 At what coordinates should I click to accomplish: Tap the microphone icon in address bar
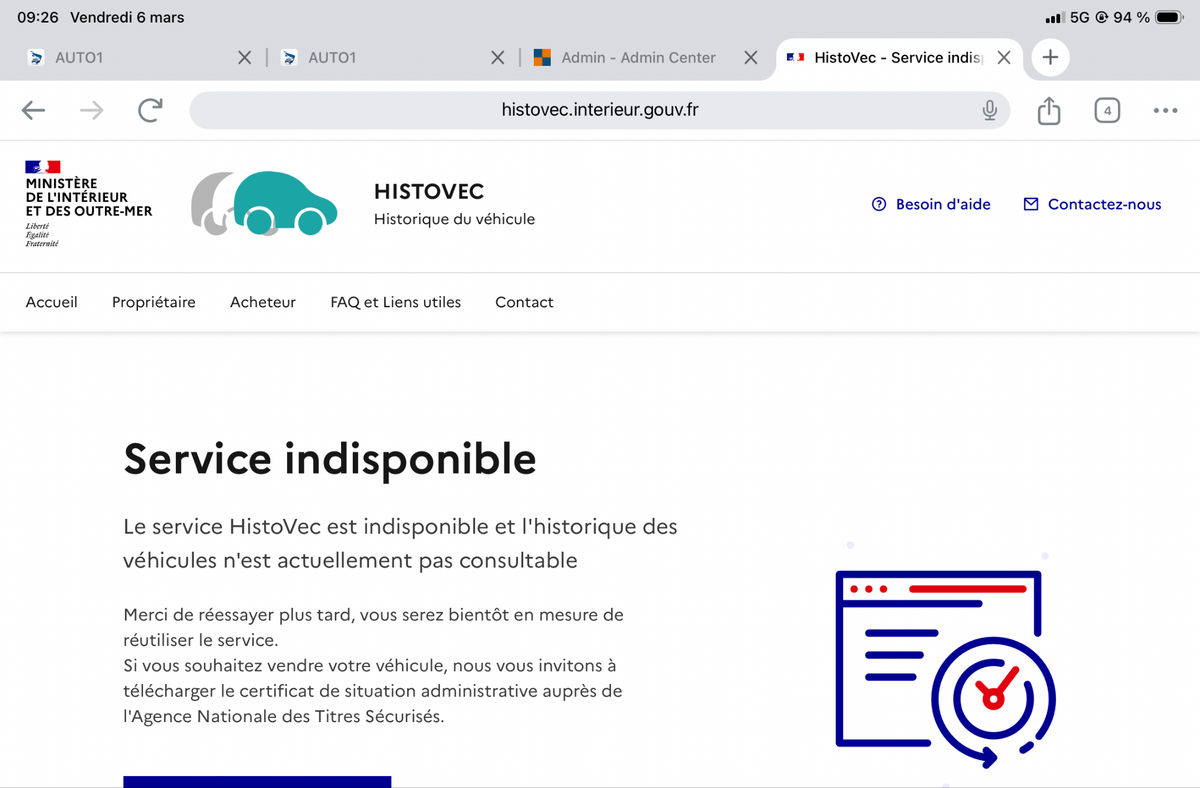click(989, 111)
